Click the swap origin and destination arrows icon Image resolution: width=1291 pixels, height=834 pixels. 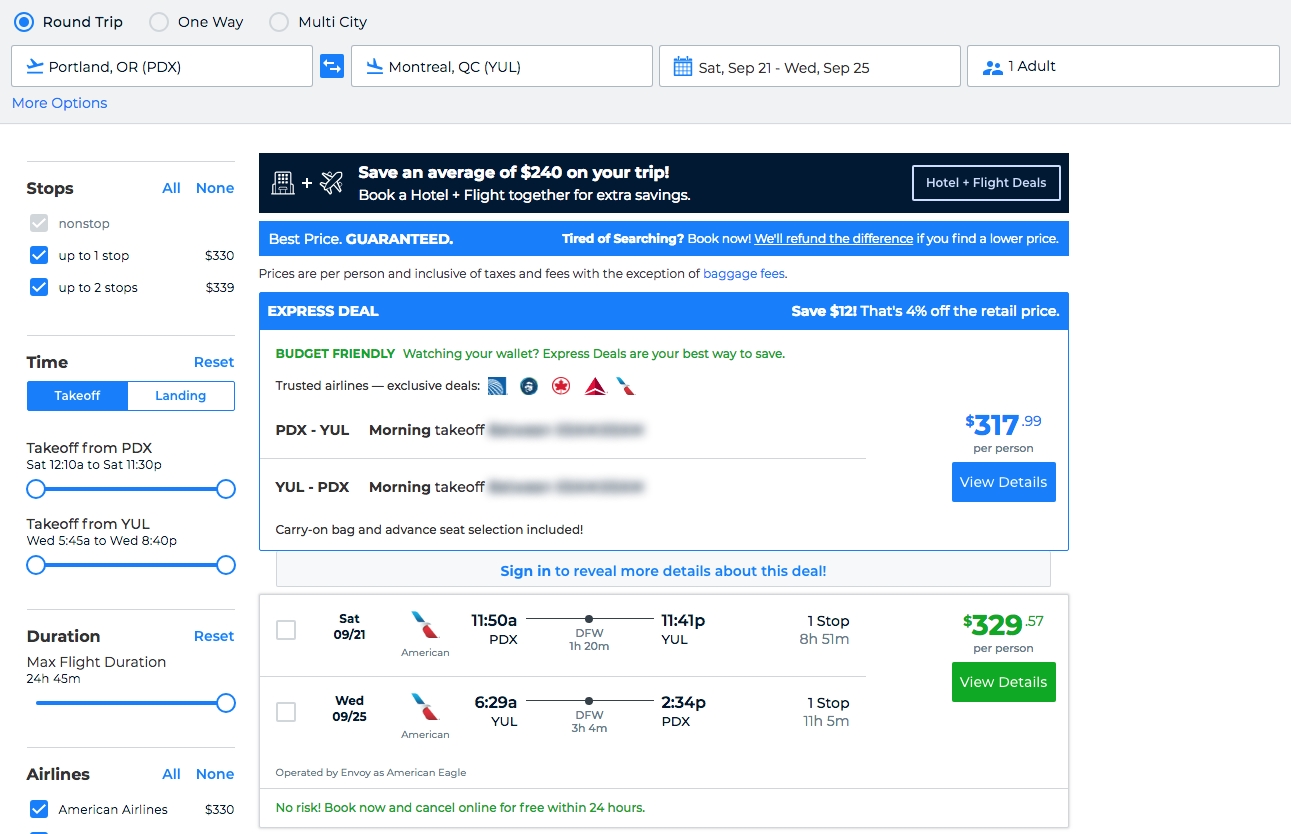pyautogui.click(x=331, y=67)
